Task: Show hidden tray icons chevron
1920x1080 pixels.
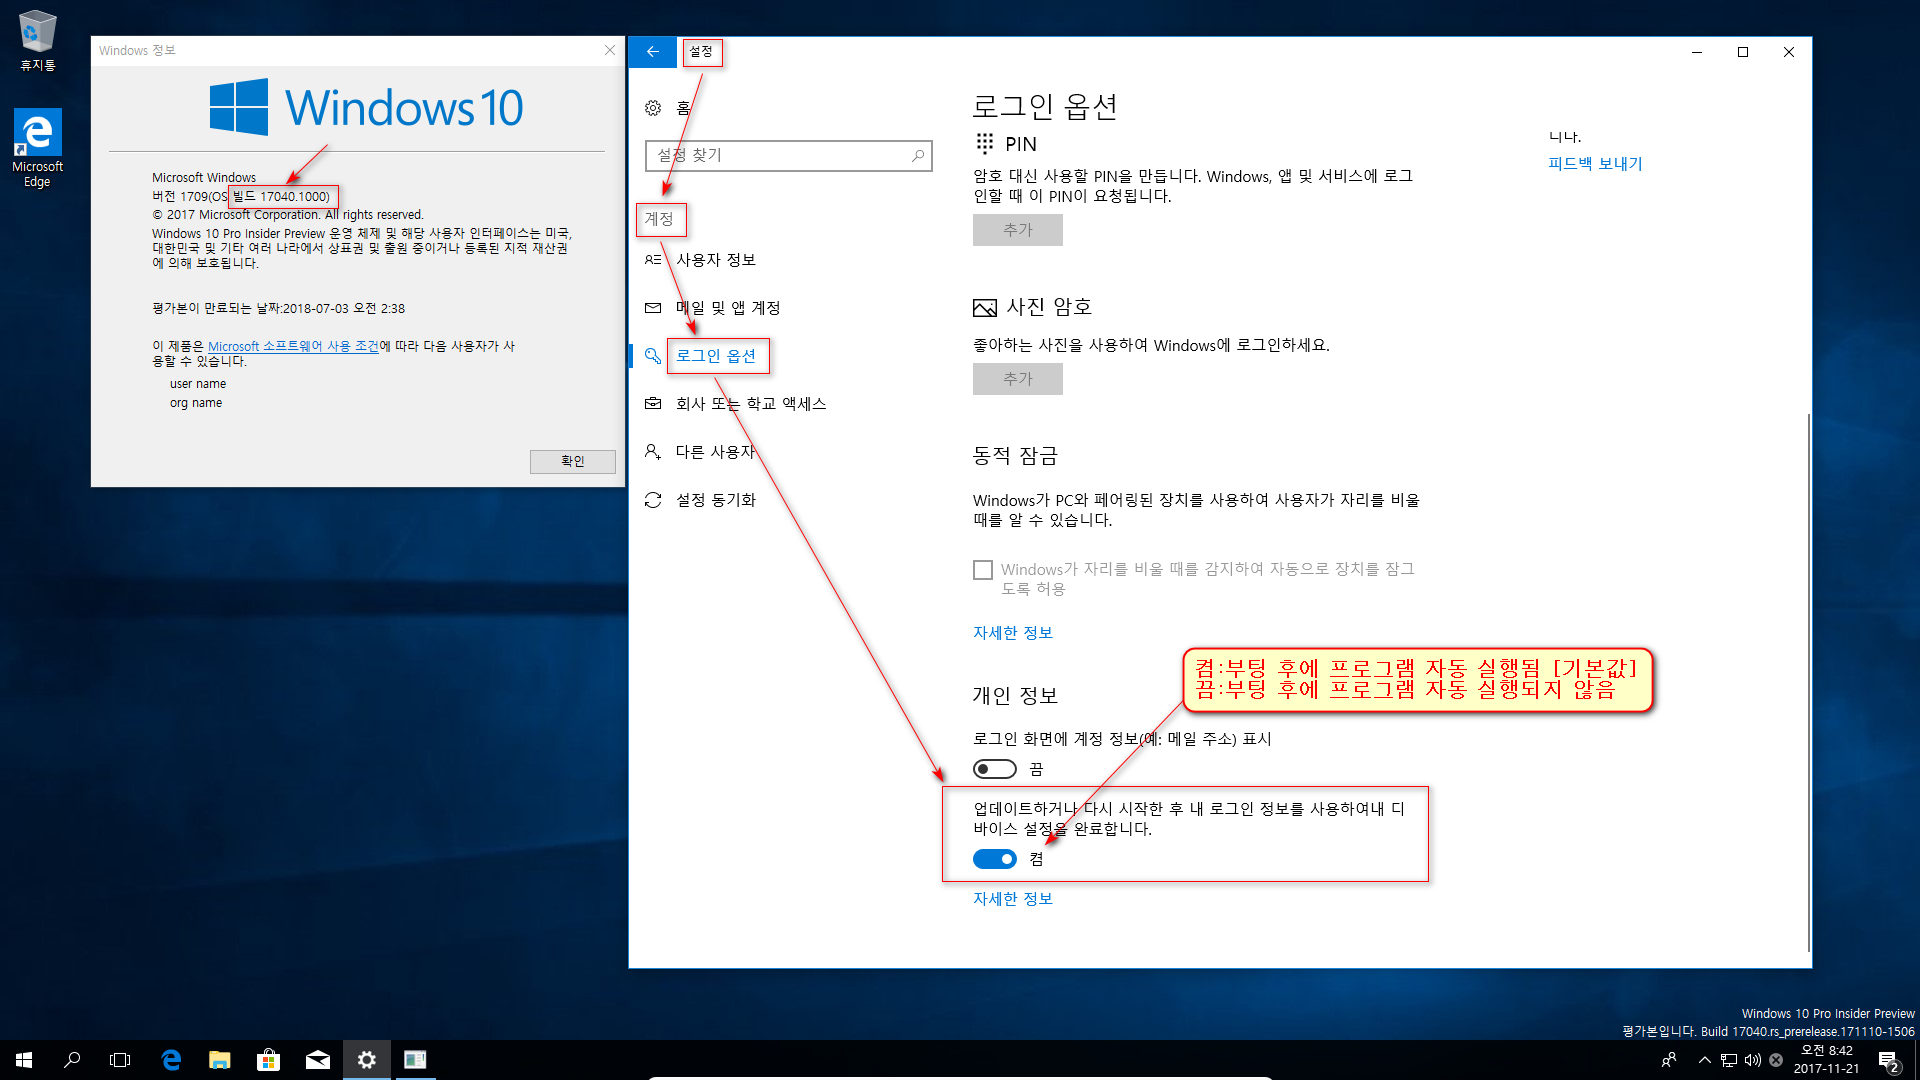Action: click(1704, 1060)
